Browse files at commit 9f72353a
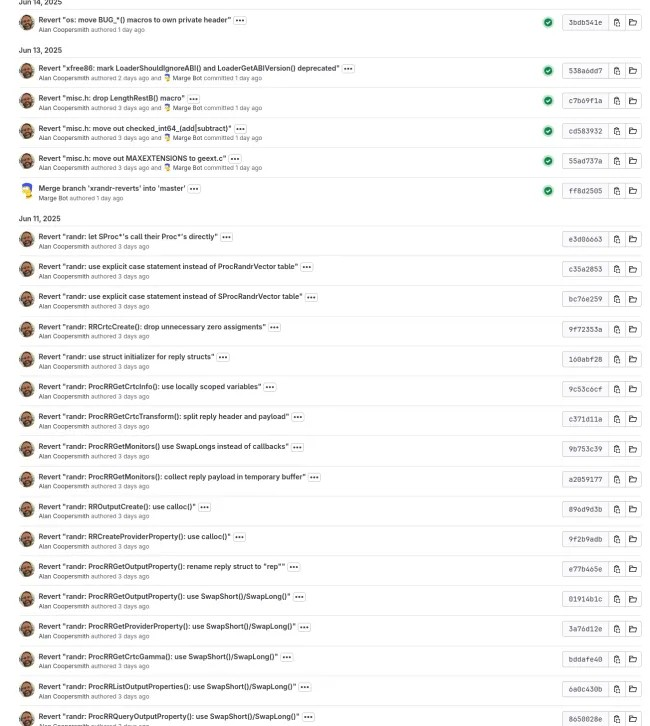The height and width of the screenshot is (726, 650). (x=633, y=329)
